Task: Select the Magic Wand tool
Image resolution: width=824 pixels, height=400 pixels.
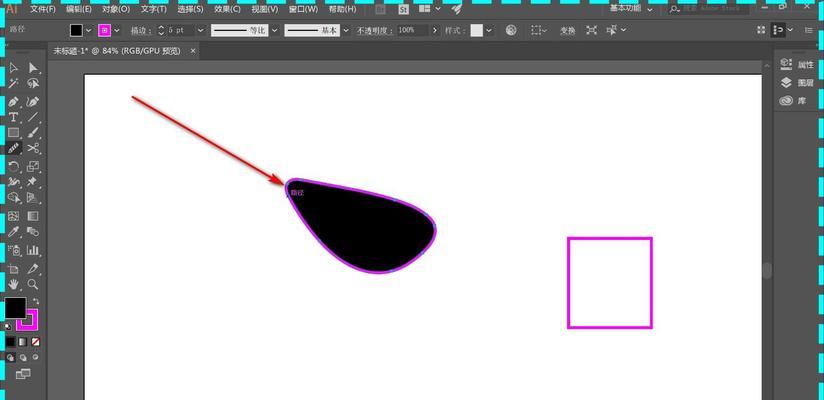Action: pyautogui.click(x=14, y=83)
